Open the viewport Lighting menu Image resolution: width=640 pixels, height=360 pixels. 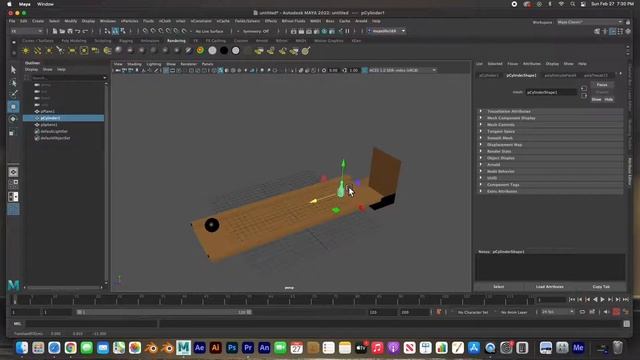coord(153,64)
